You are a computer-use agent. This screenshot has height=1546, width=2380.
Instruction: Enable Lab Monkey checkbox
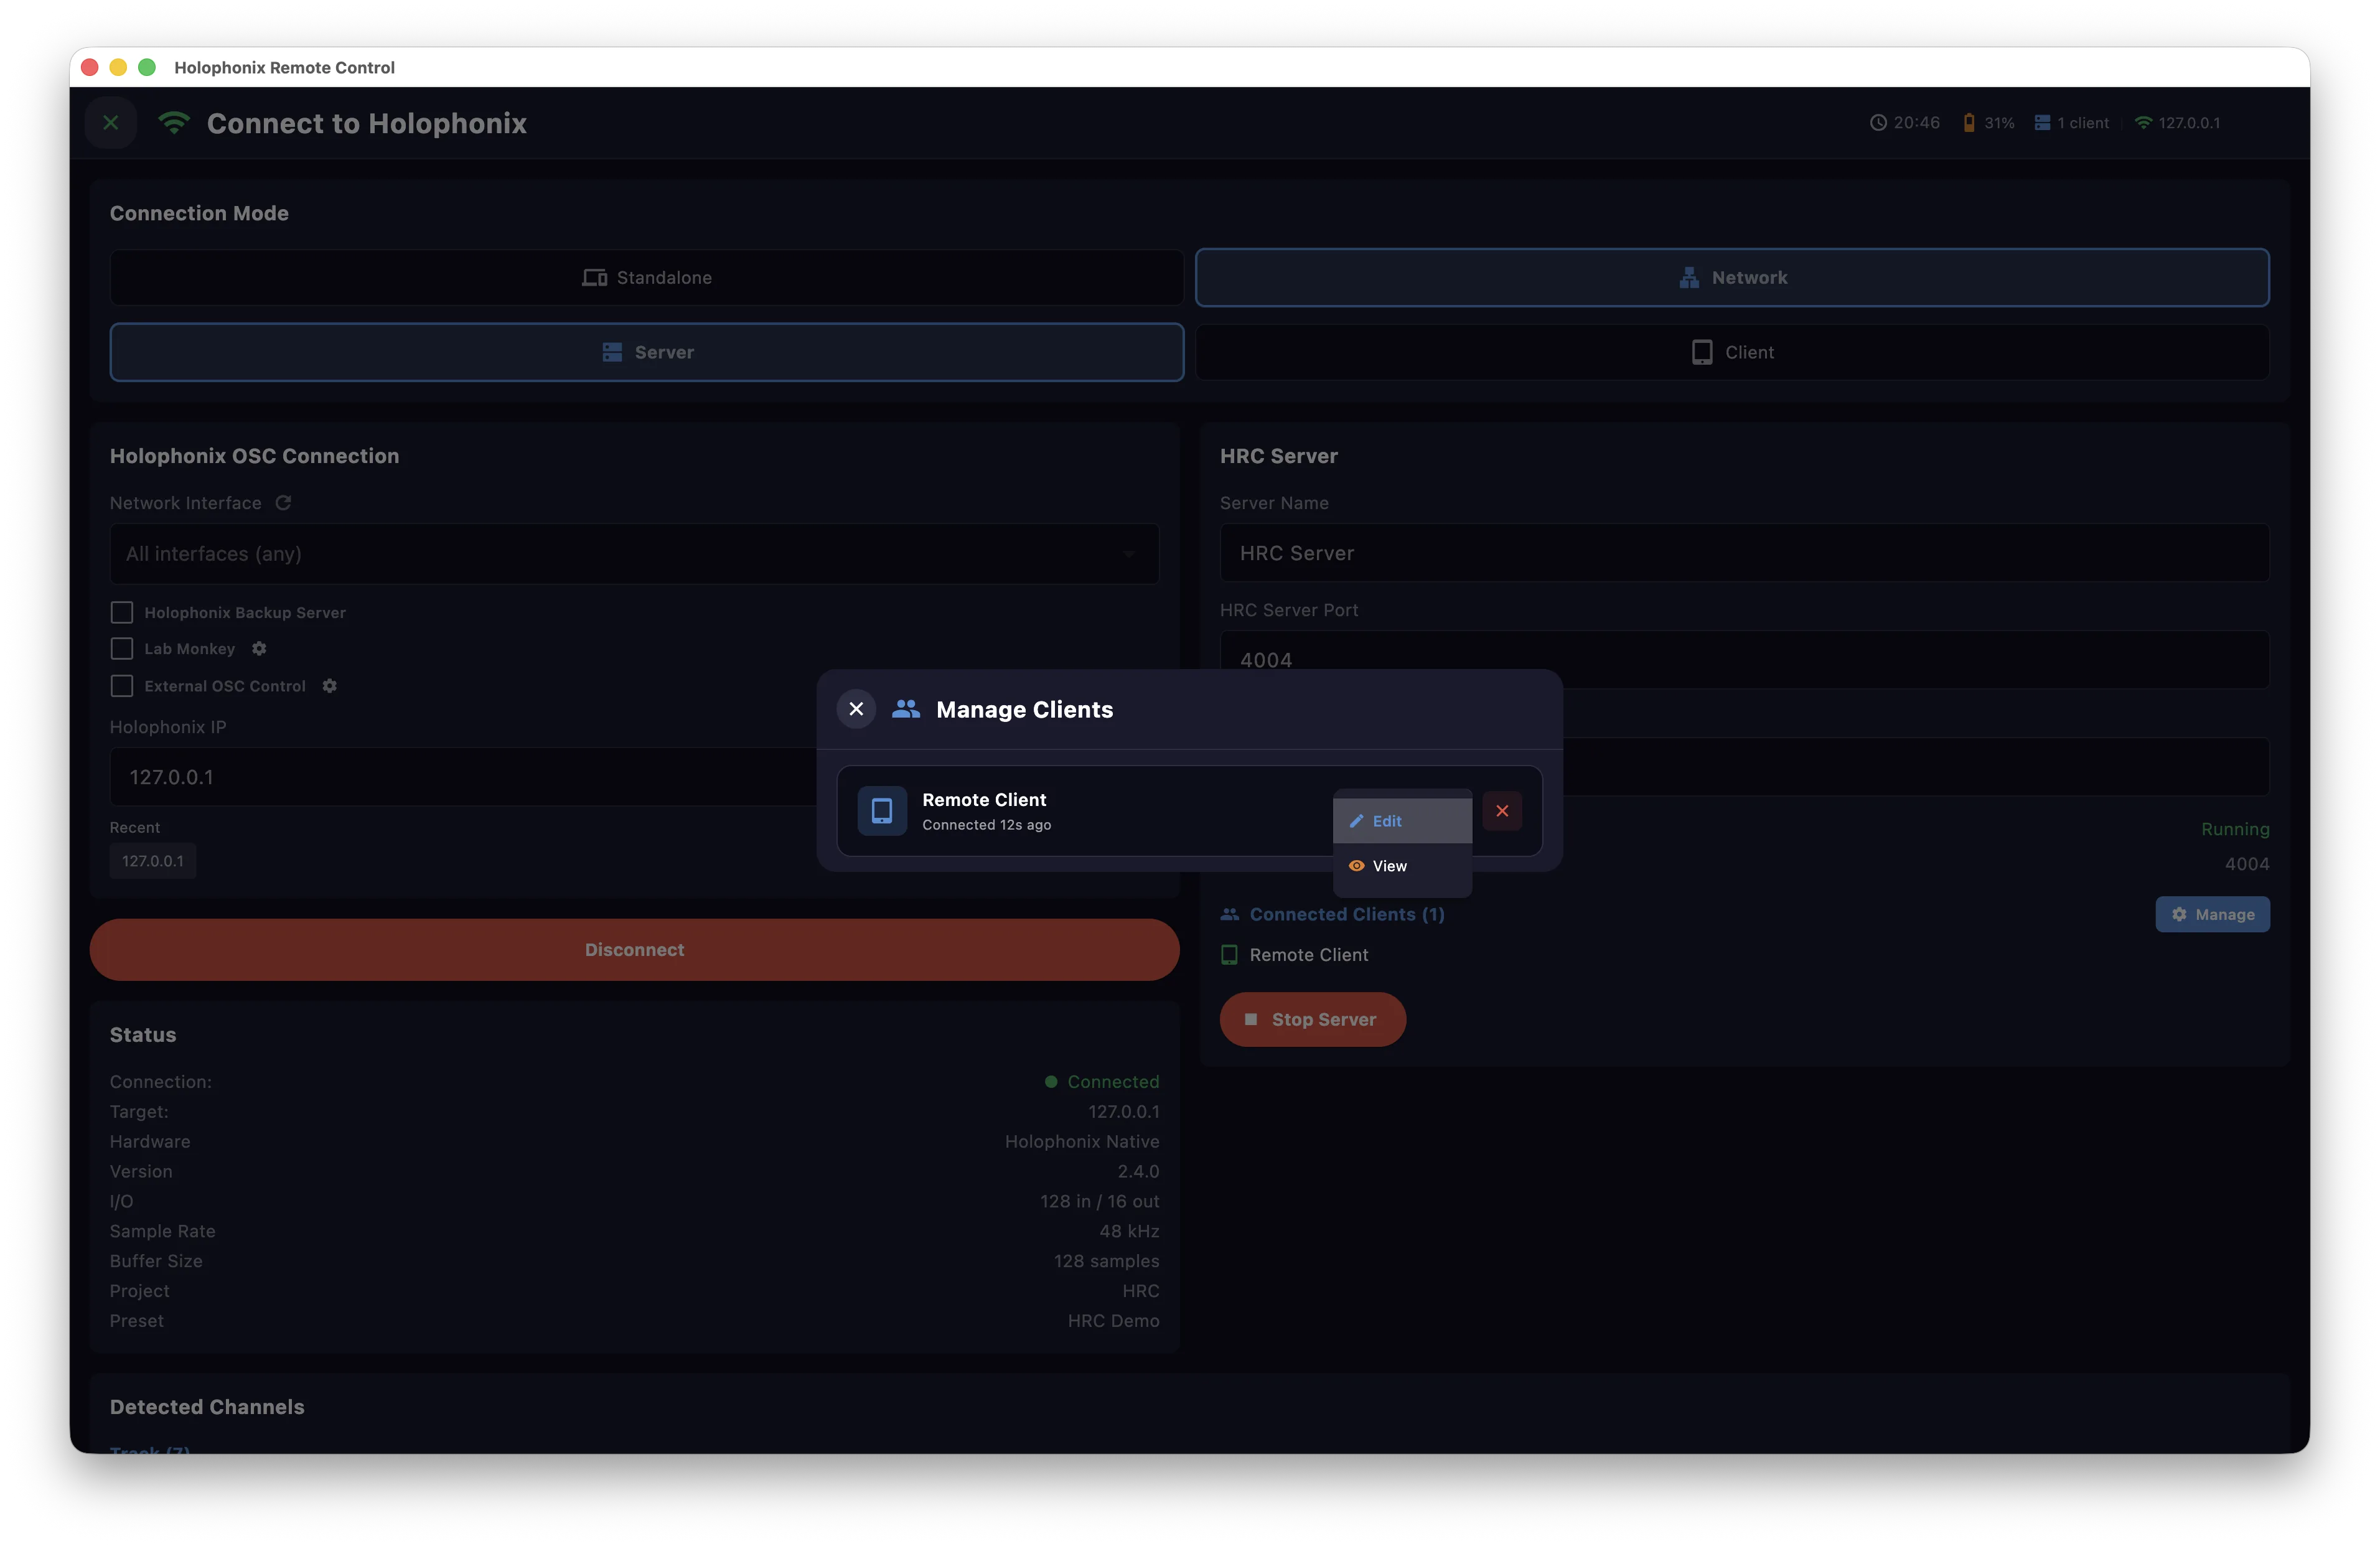pos(122,649)
